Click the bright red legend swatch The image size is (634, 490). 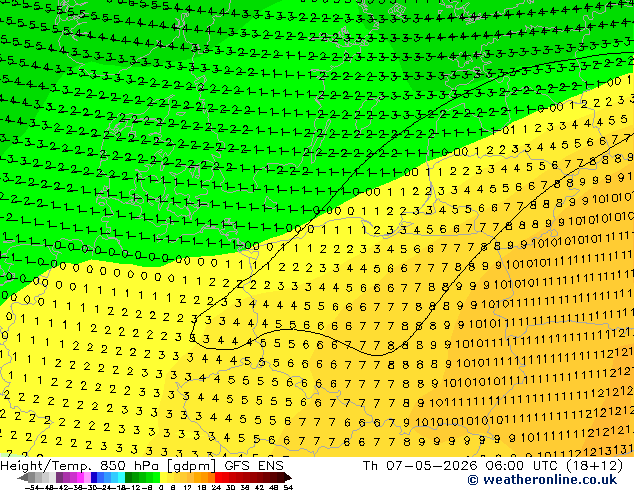218,478
